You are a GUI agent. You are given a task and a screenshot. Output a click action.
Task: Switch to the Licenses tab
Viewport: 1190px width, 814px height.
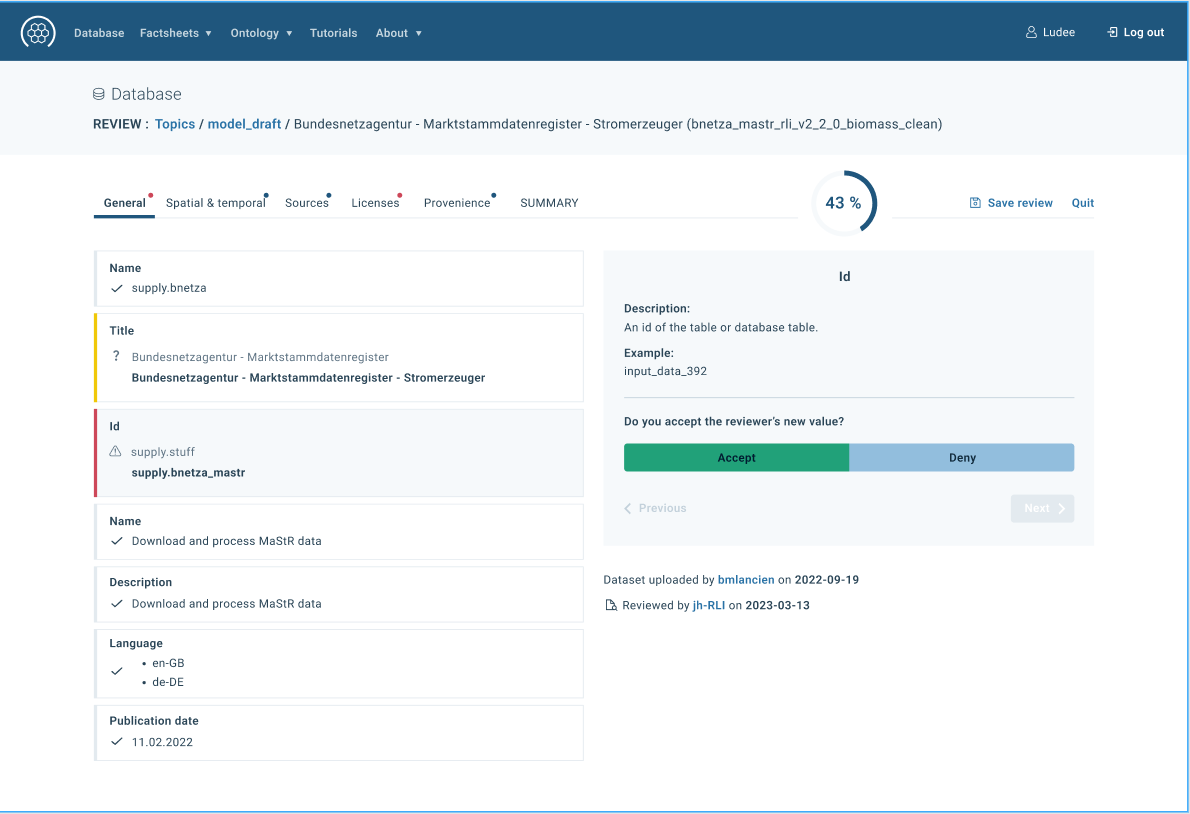click(x=375, y=202)
